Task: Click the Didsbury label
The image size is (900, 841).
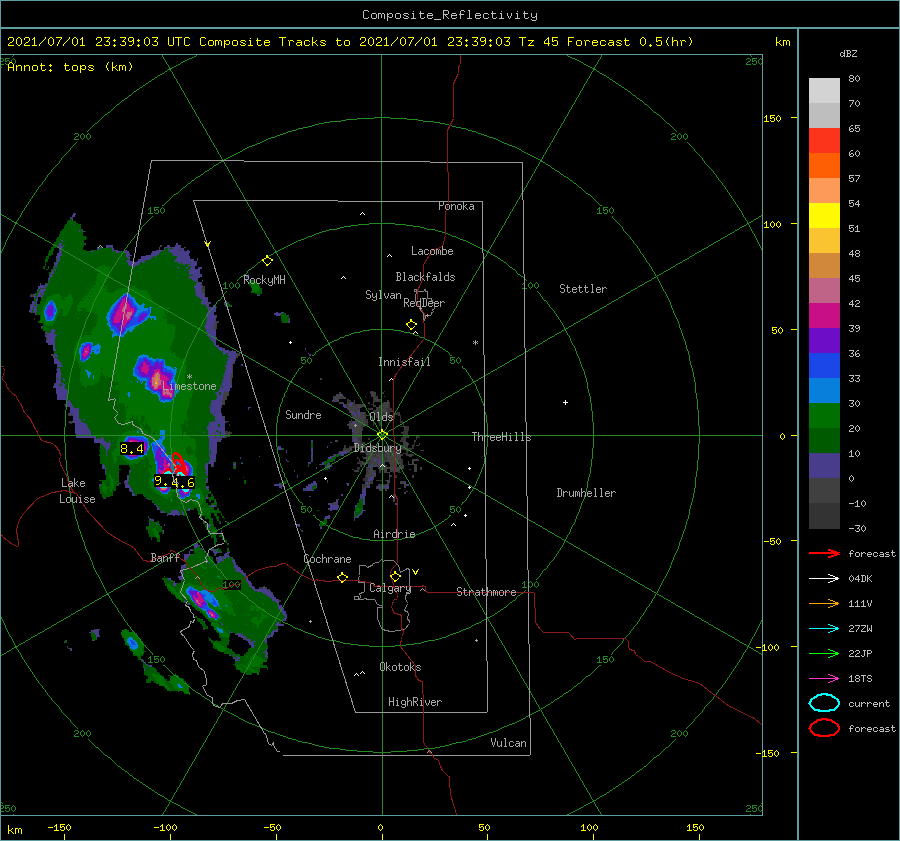Action: pyautogui.click(x=378, y=448)
